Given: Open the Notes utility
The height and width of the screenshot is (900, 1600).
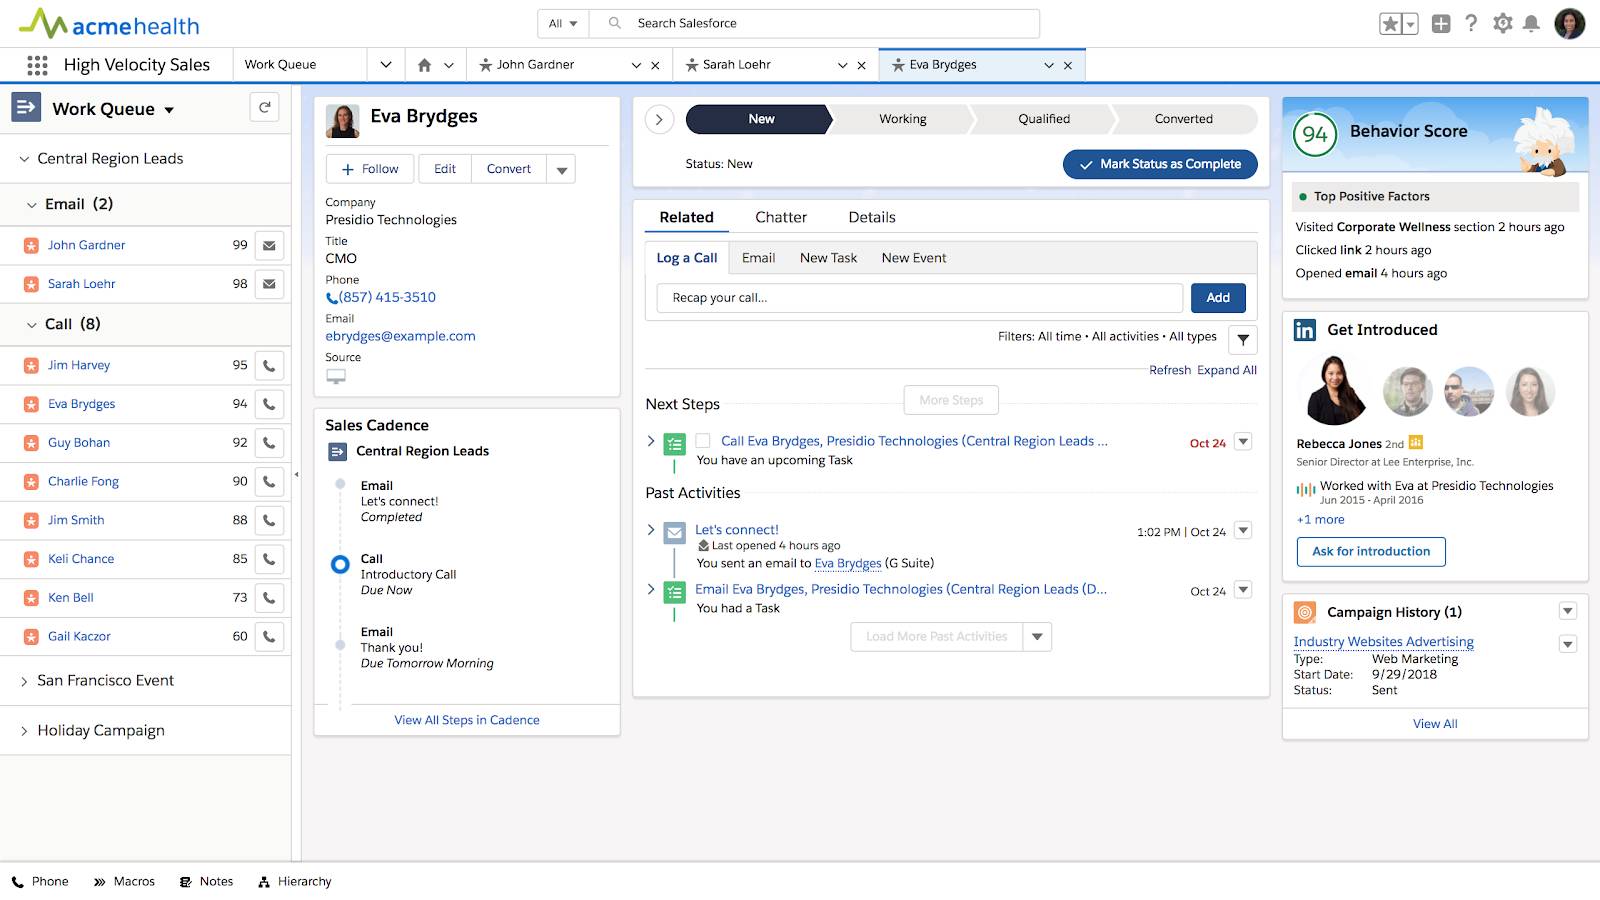Looking at the screenshot, I should (206, 881).
